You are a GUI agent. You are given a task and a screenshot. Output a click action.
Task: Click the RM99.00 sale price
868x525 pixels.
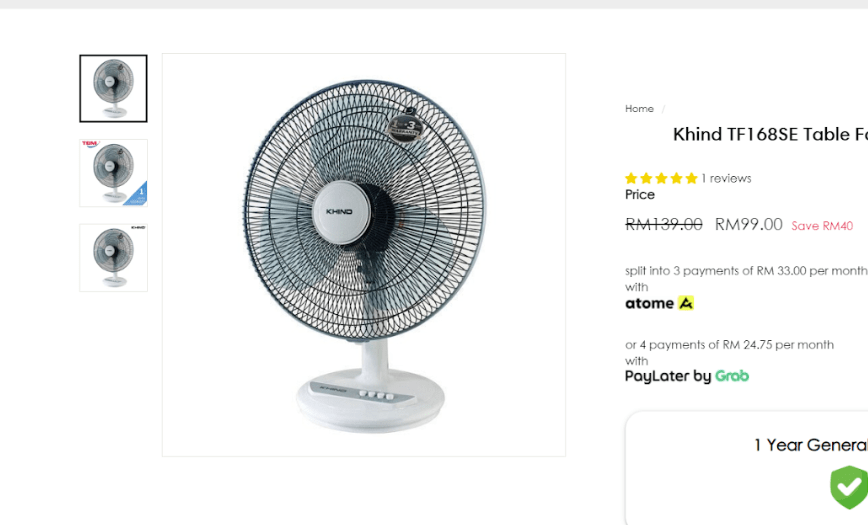(748, 224)
